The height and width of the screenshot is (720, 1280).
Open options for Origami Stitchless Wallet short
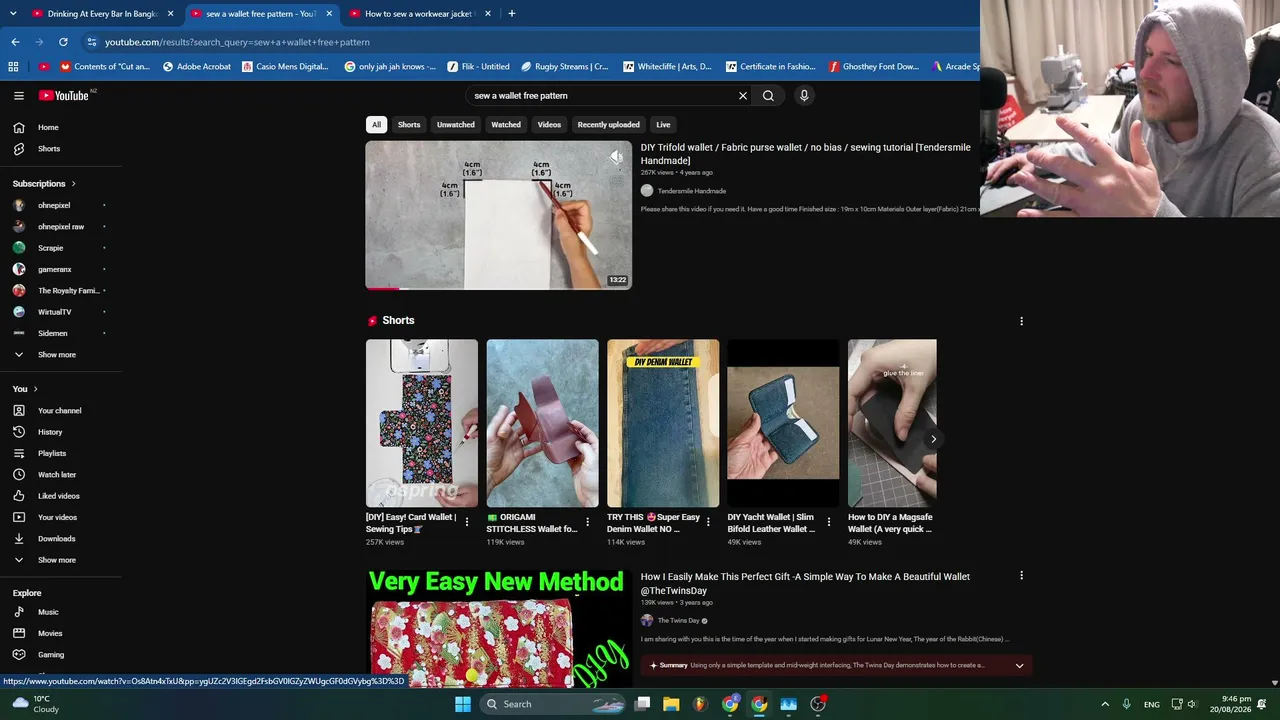588,522
